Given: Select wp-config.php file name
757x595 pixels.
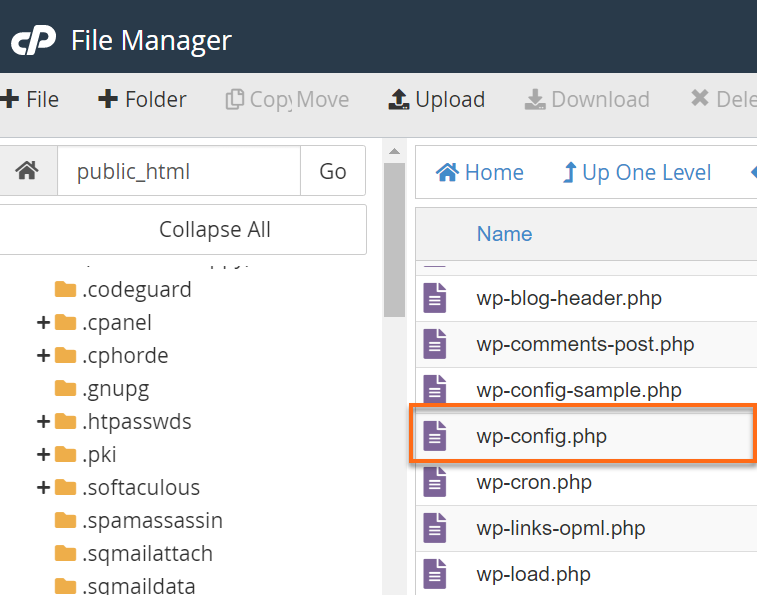Looking at the screenshot, I should pyautogui.click(x=541, y=437).
